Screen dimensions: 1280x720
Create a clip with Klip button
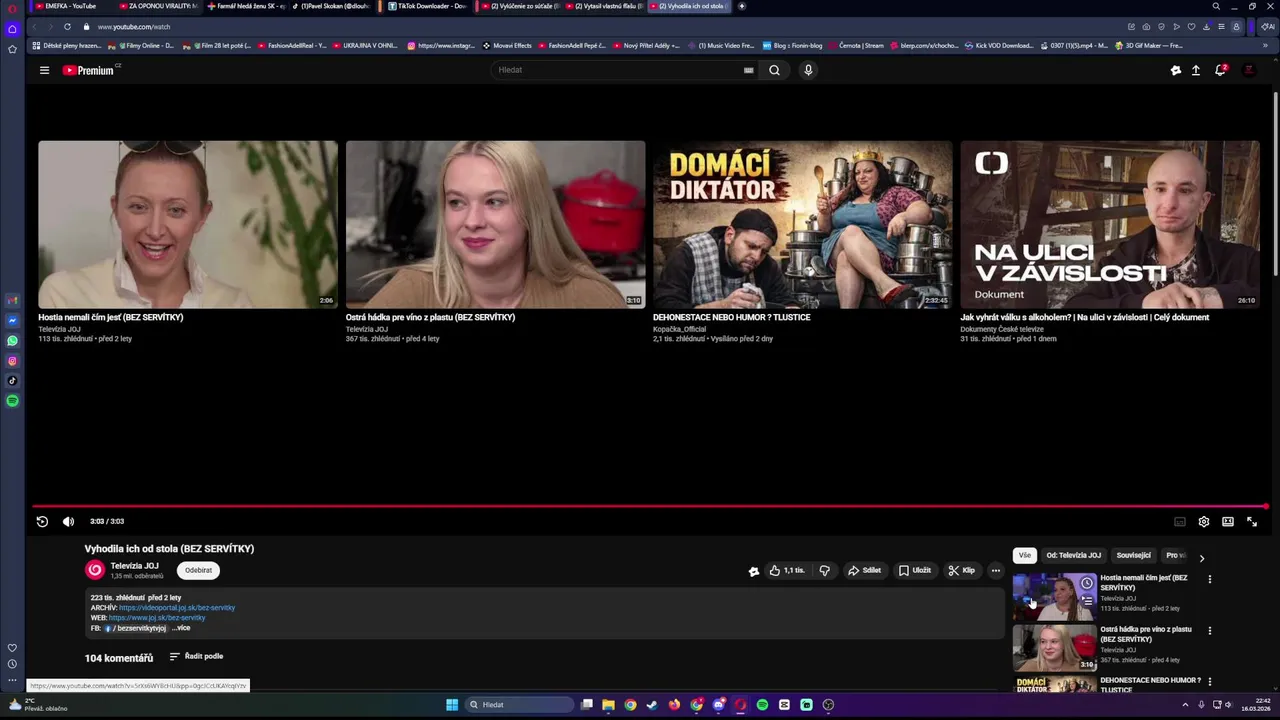pyautogui.click(x=961, y=570)
